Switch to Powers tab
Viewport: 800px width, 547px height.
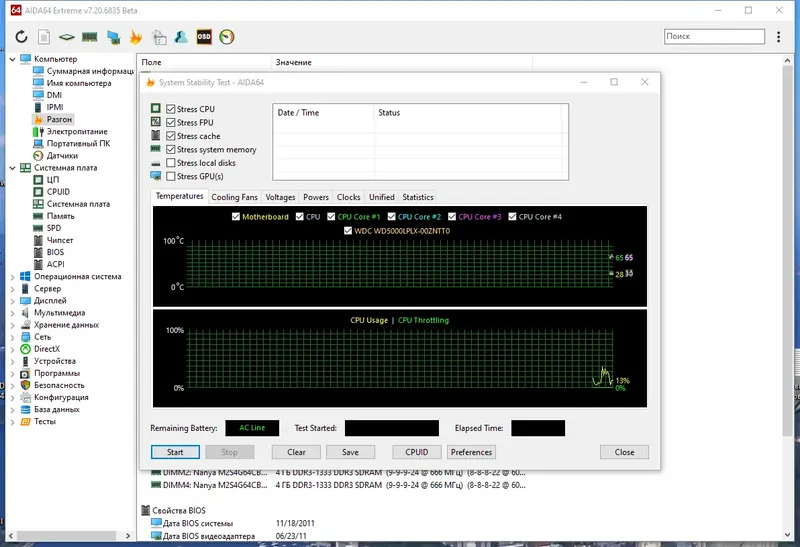tap(316, 197)
